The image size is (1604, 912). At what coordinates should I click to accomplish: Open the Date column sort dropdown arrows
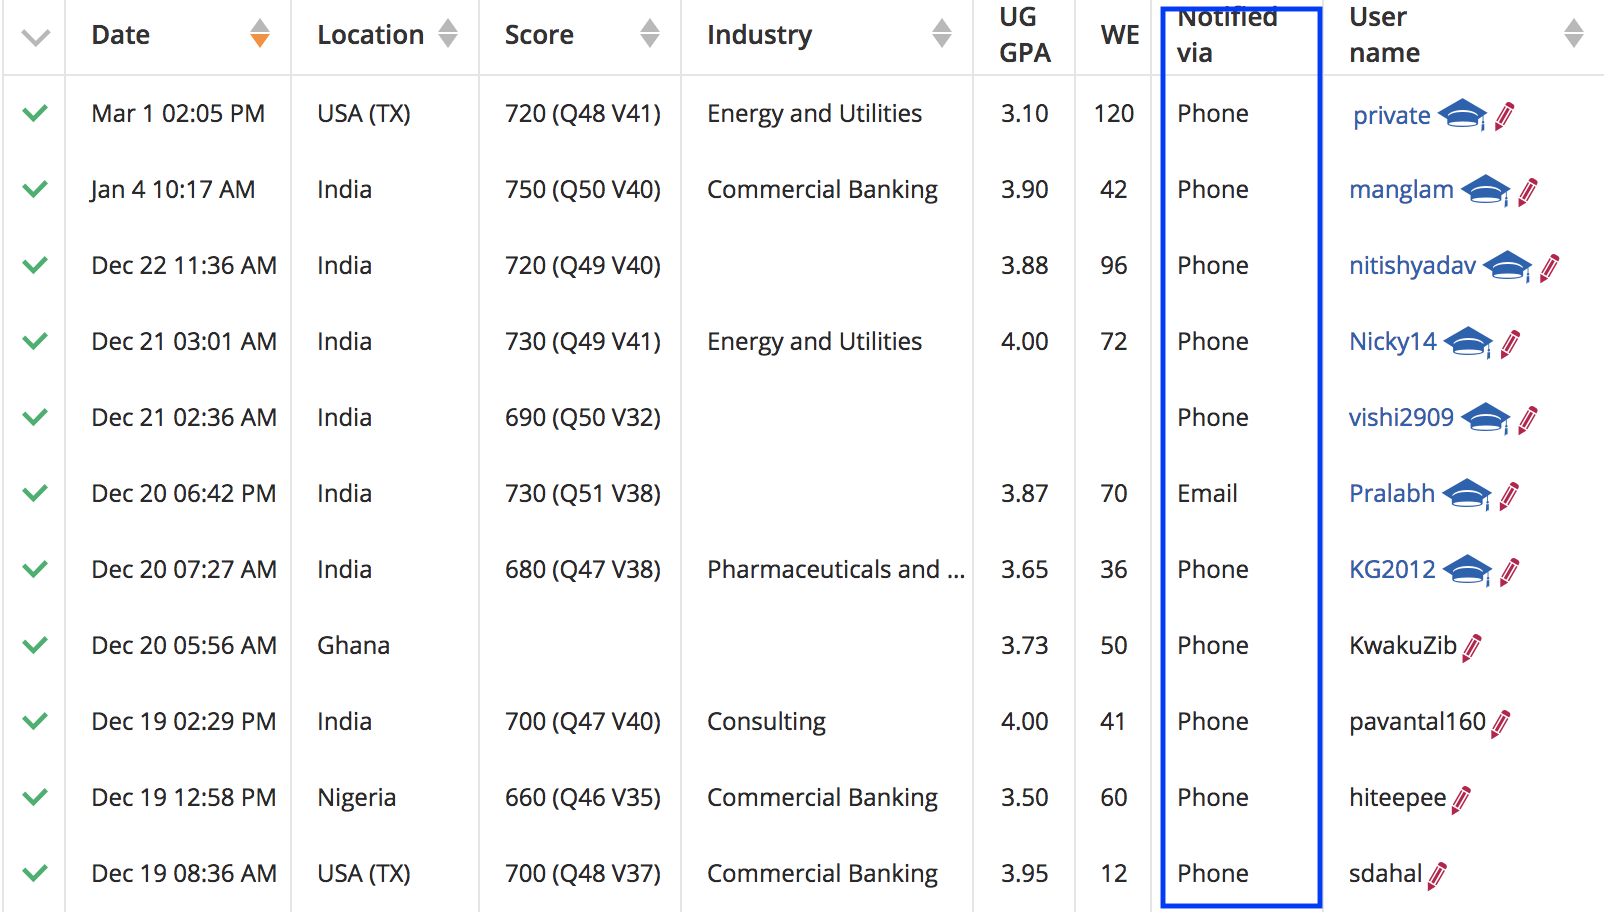coord(259,34)
